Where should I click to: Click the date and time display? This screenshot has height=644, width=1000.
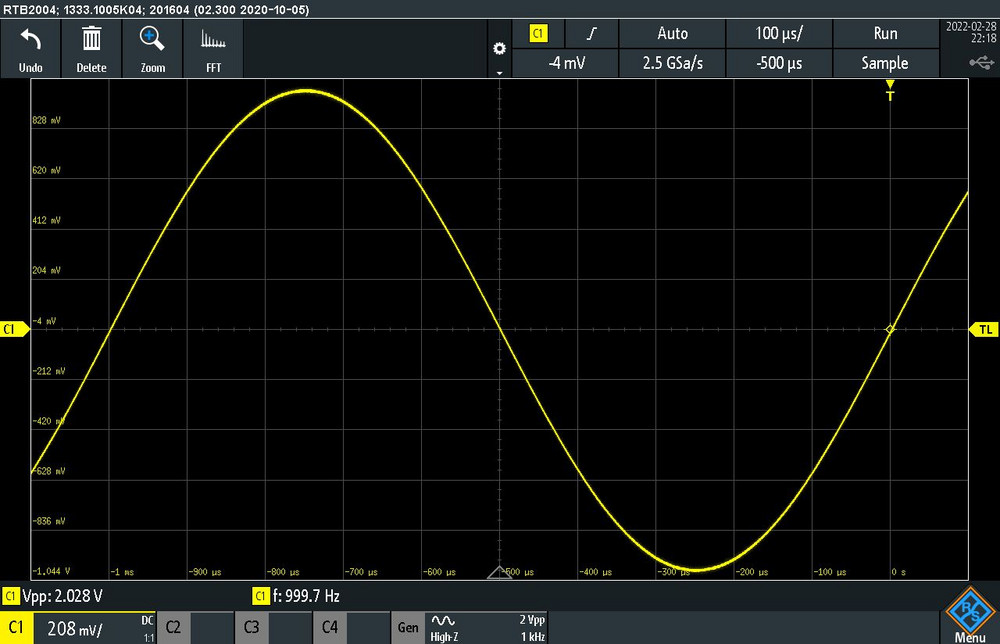pos(971,32)
